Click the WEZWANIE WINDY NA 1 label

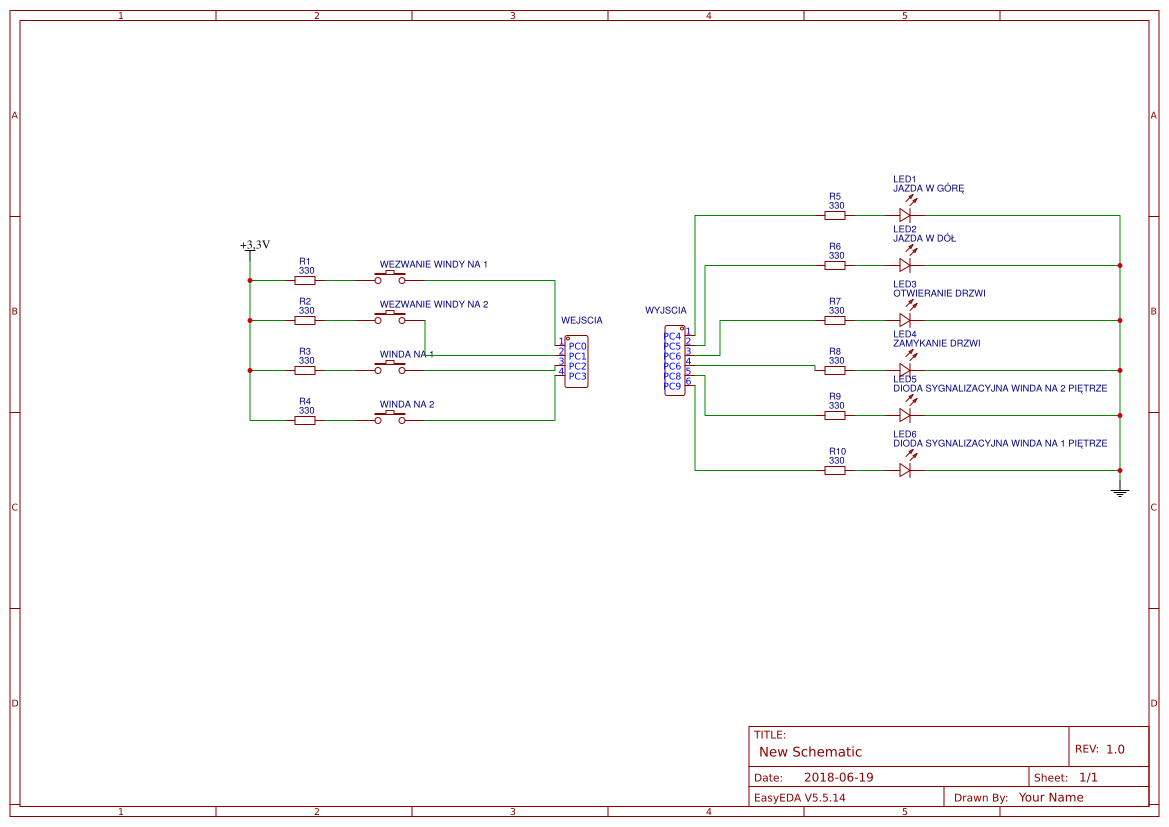click(433, 265)
